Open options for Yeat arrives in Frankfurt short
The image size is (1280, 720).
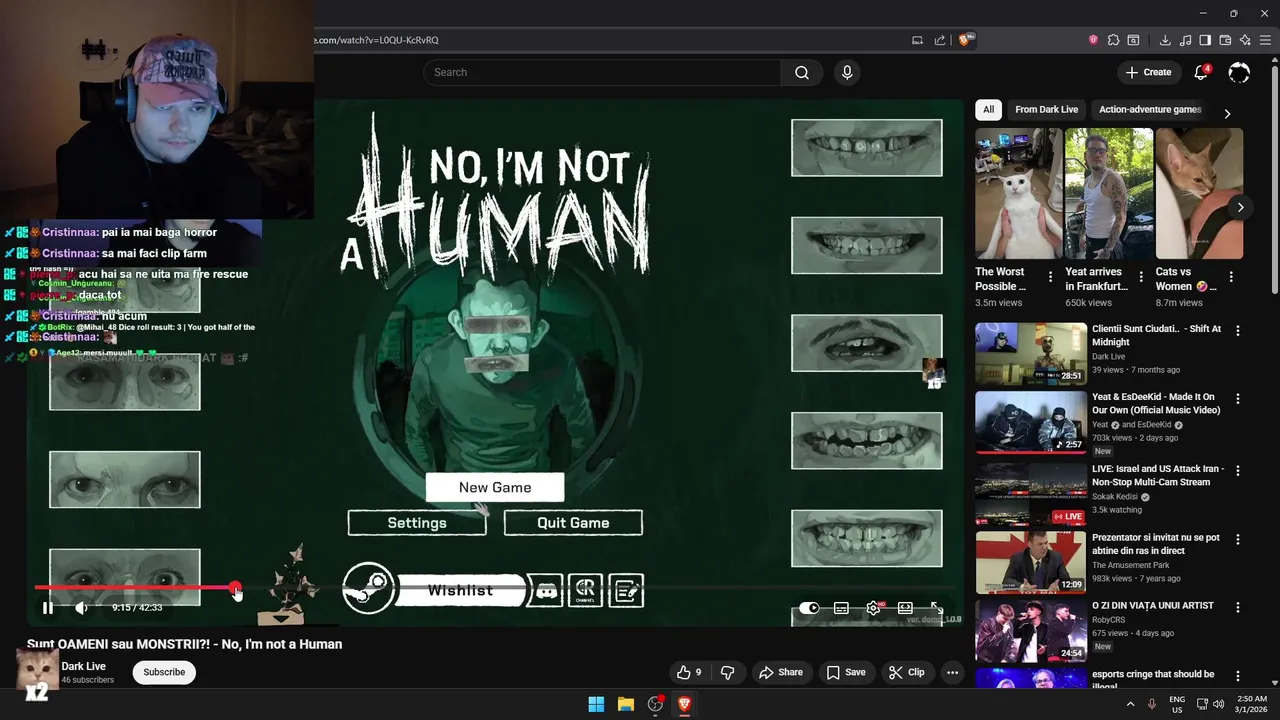[1140, 277]
